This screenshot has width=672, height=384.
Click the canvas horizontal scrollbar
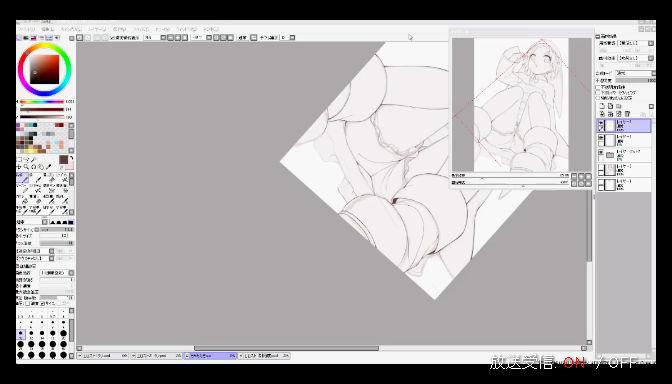(286, 348)
